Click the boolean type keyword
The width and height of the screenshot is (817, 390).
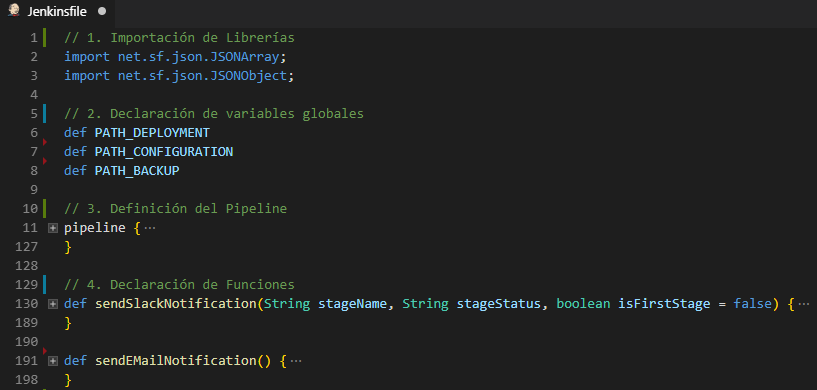tap(583, 304)
